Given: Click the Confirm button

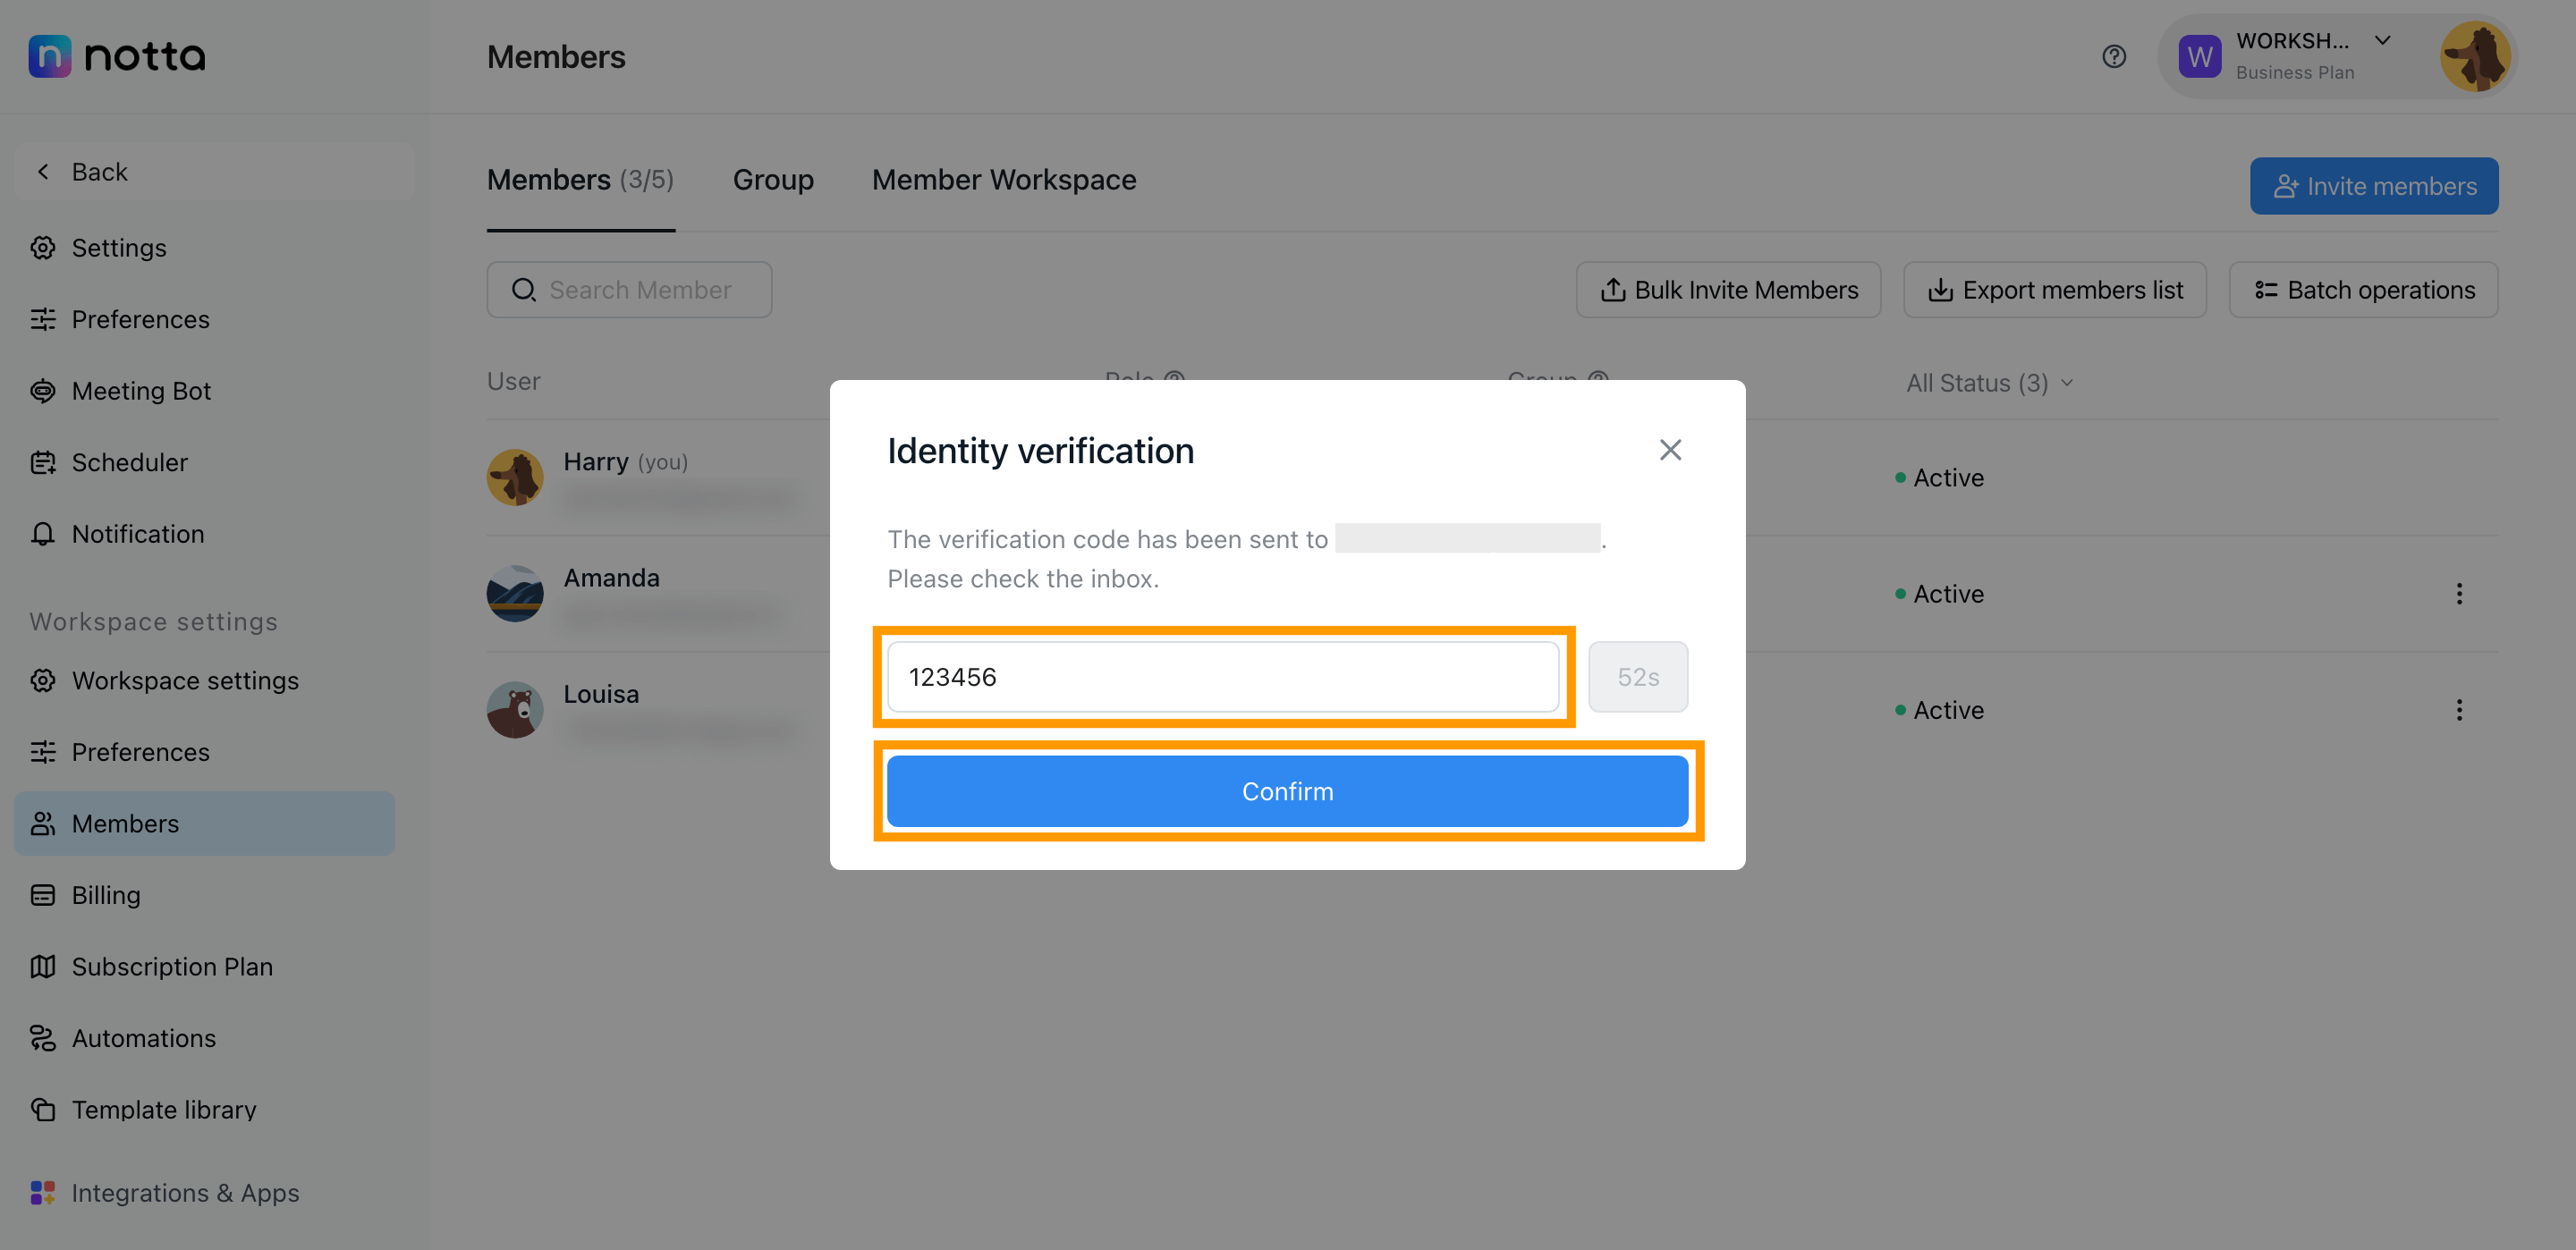Looking at the screenshot, I should [x=1287, y=791].
